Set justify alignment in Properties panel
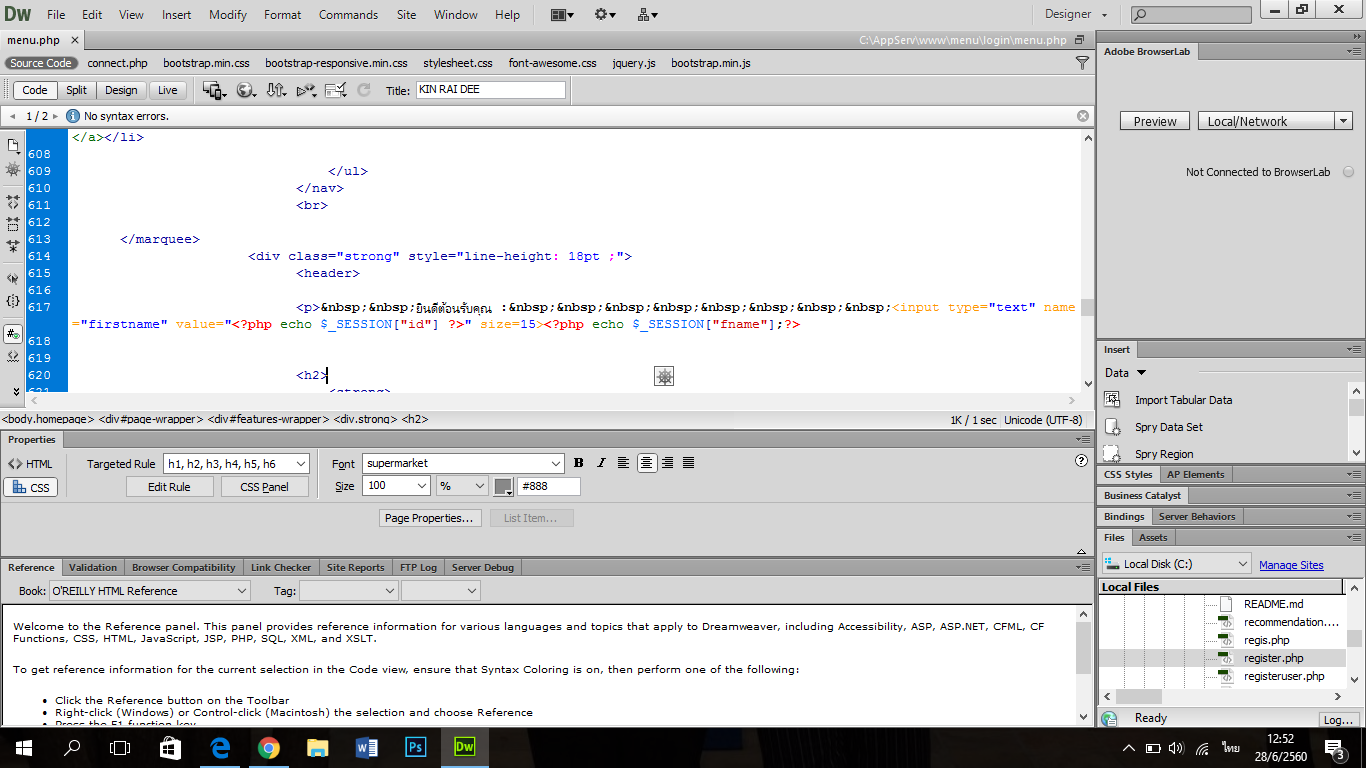The height and width of the screenshot is (768, 1366). 689,463
